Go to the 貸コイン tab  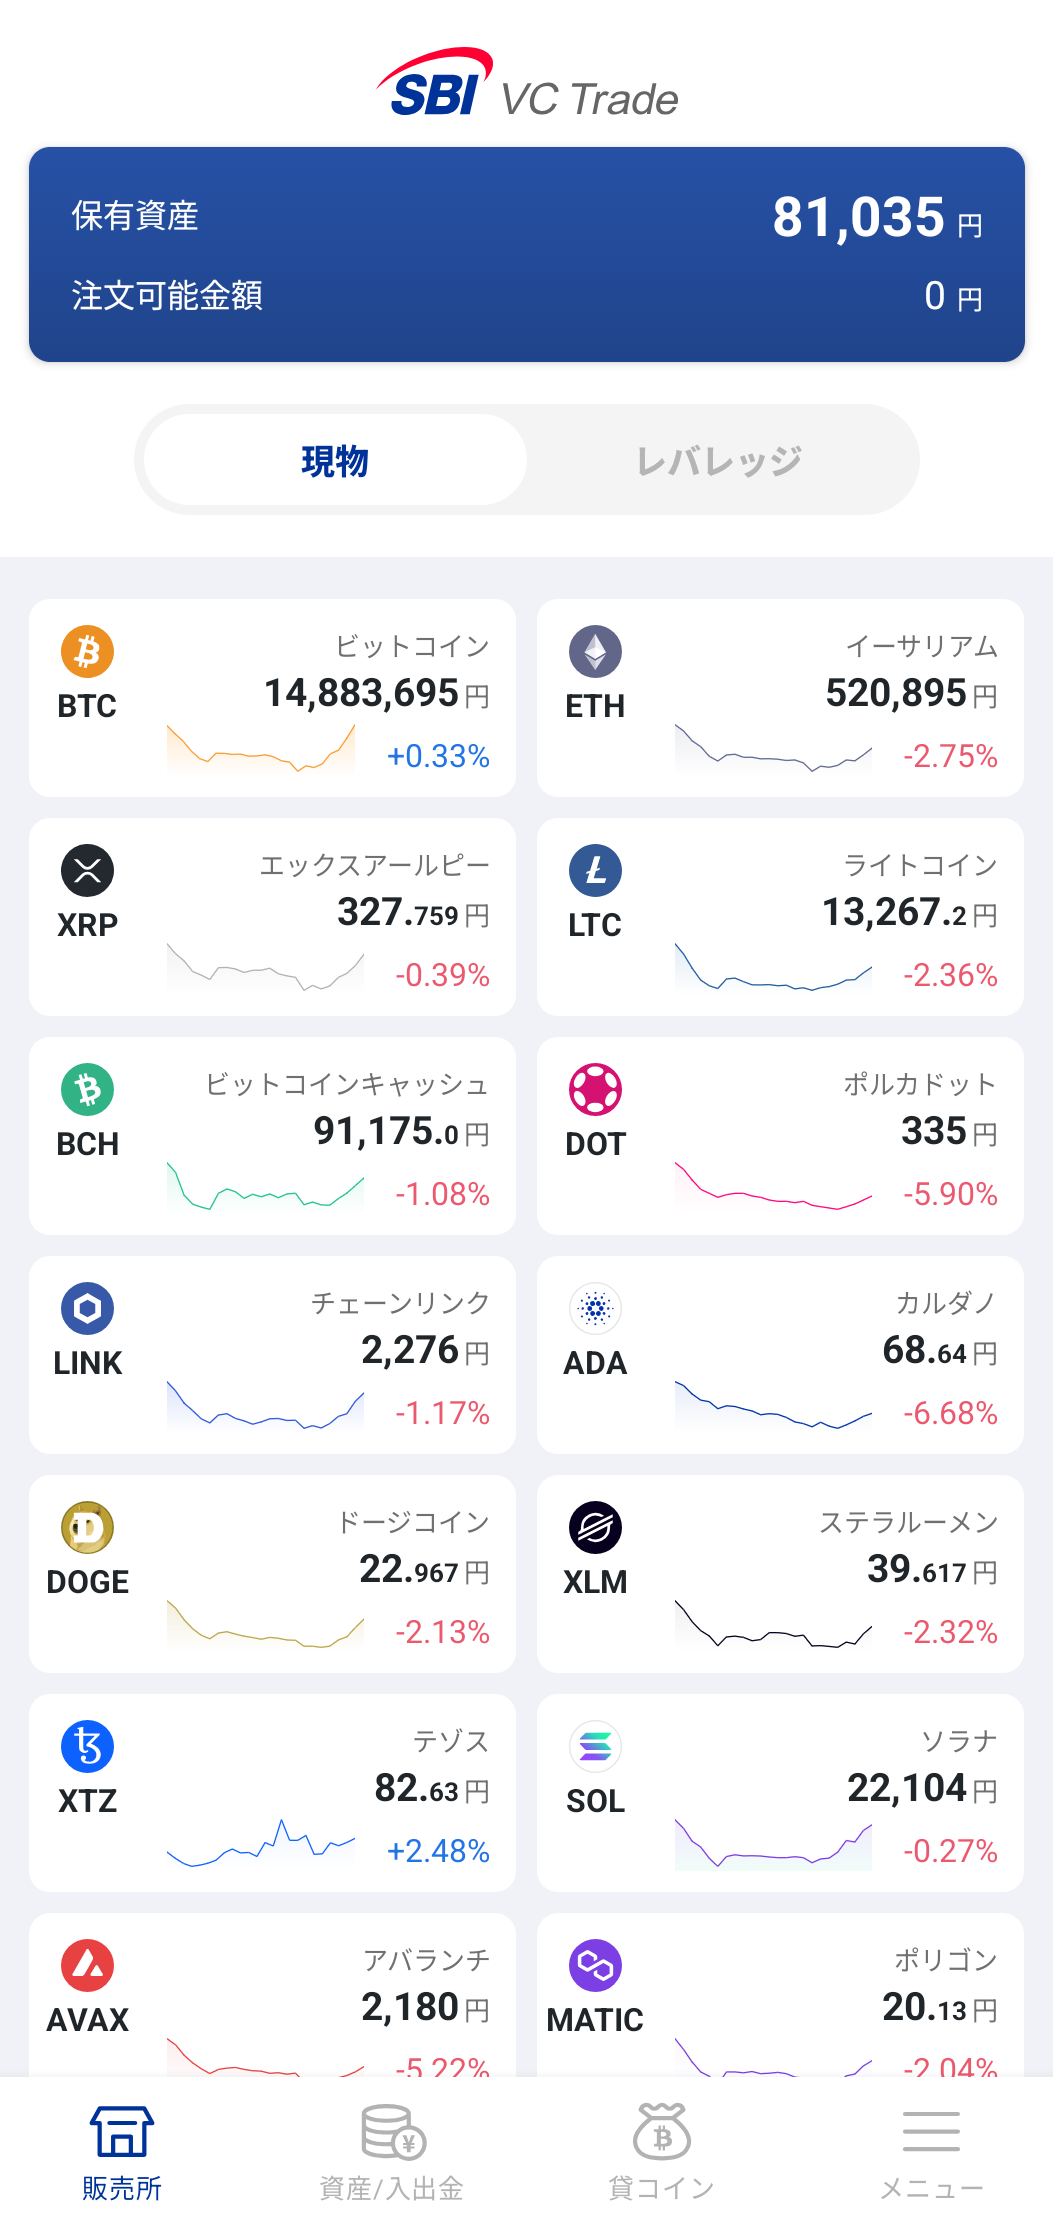[662, 2150]
